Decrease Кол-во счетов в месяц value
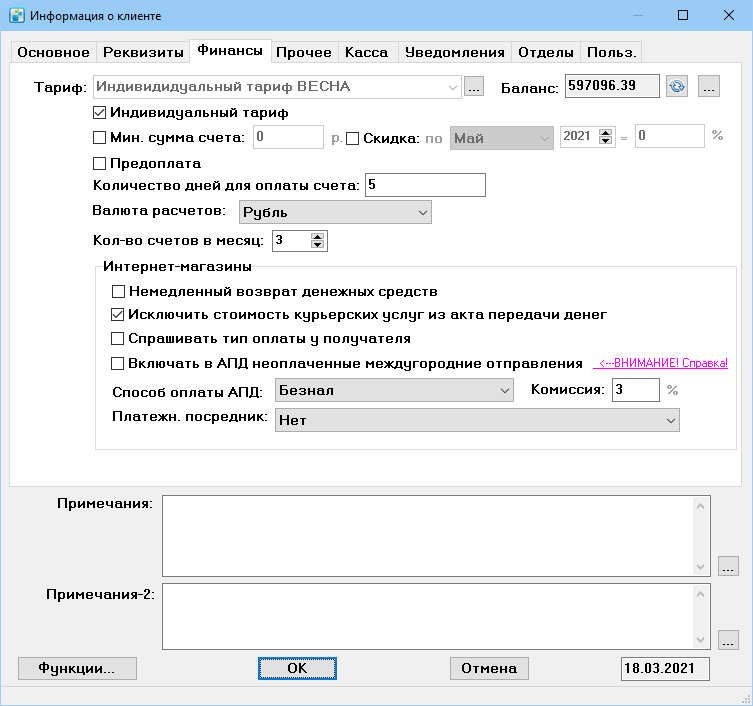 tap(317, 244)
